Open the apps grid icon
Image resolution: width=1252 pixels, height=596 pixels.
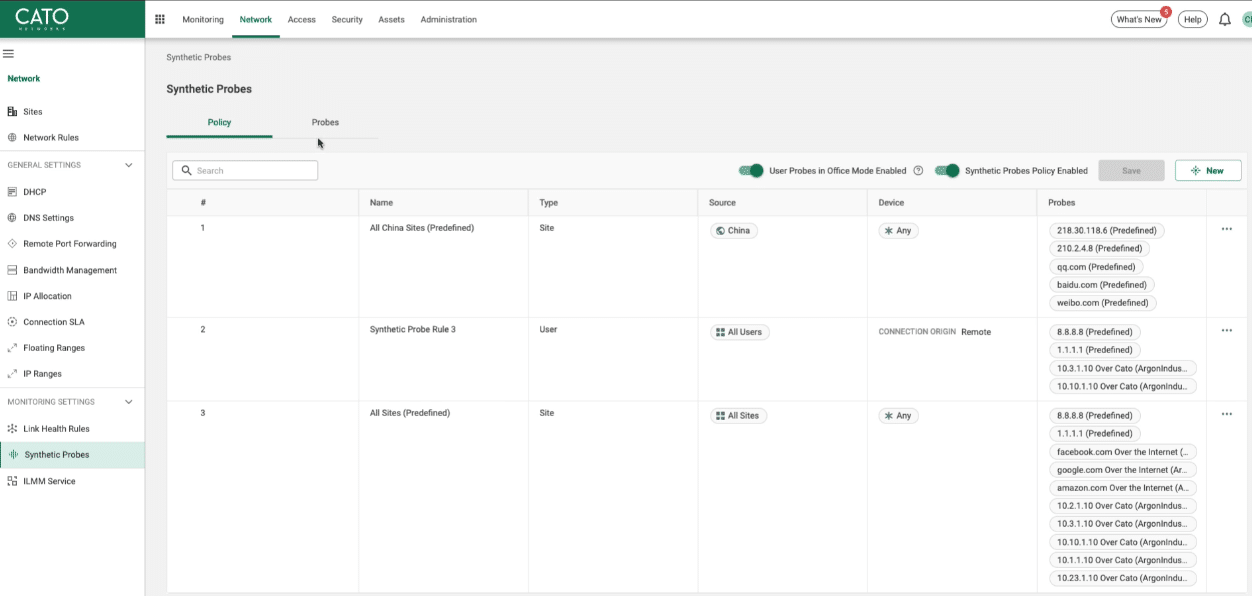(x=160, y=19)
